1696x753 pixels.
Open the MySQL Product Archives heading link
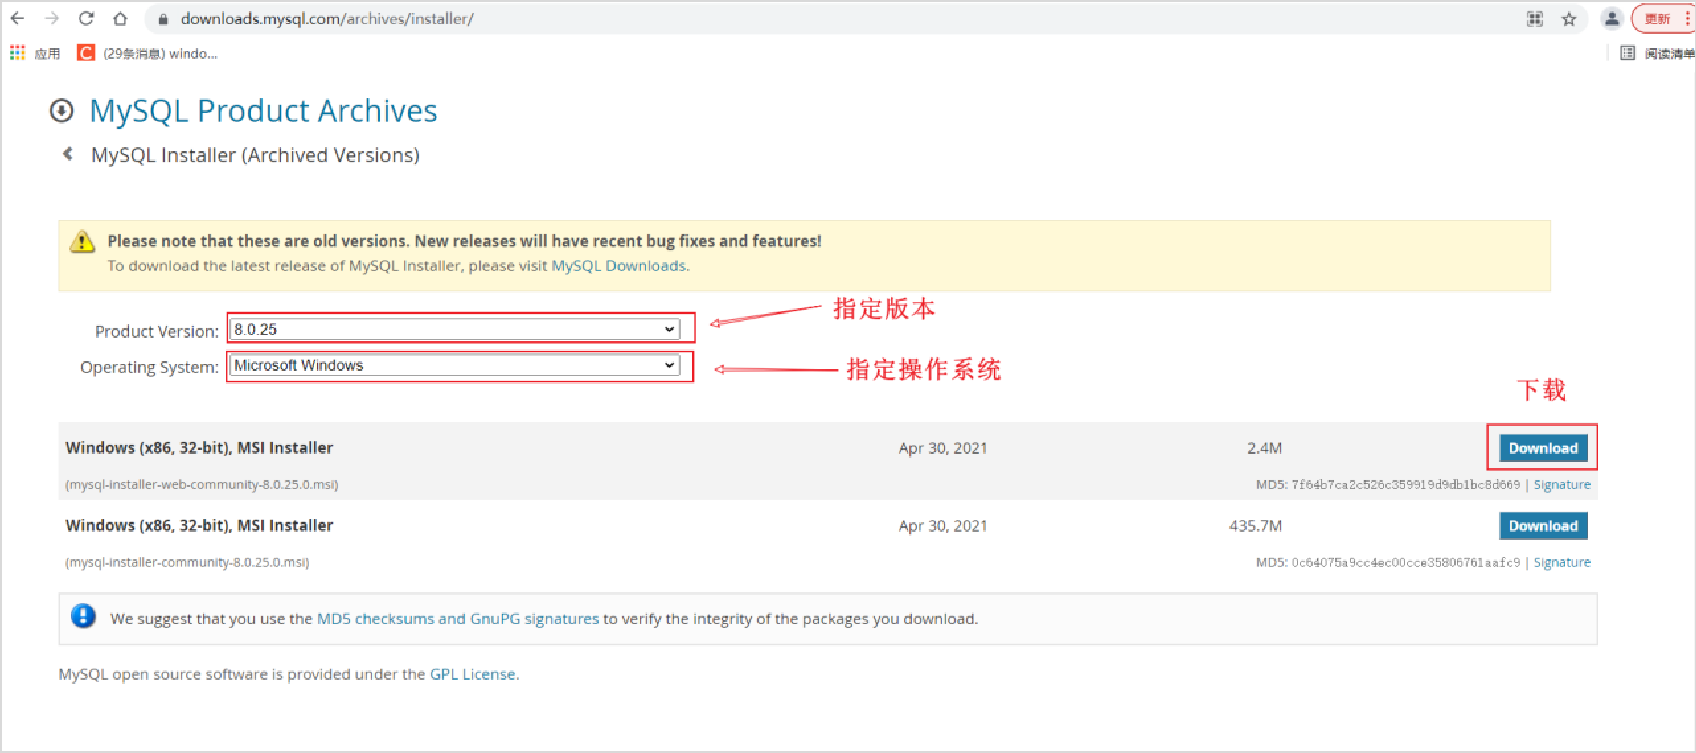point(263,111)
